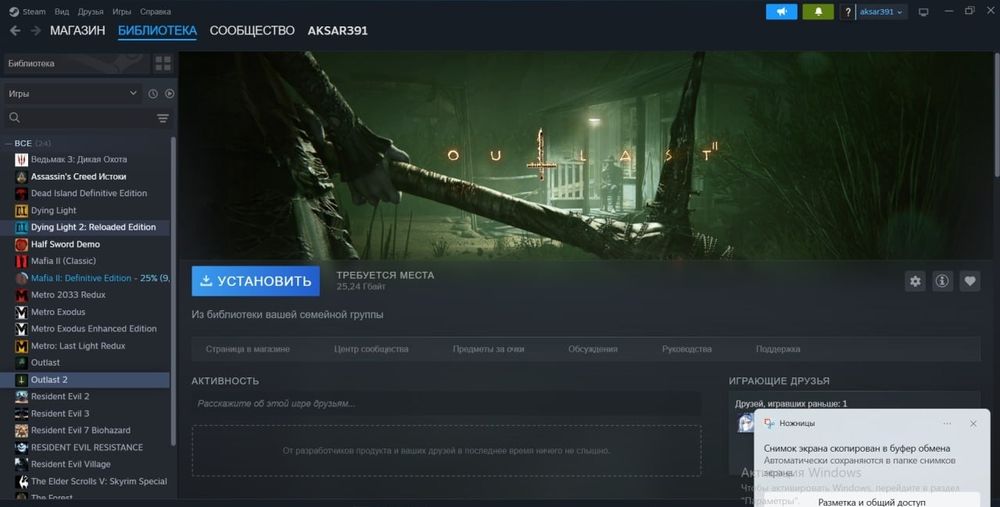Toggle ready-to-play filter icon

[x=170, y=93]
